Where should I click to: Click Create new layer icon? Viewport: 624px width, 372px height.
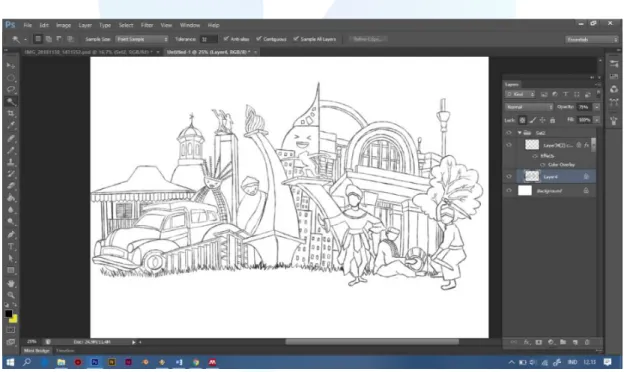click(575, 342)
